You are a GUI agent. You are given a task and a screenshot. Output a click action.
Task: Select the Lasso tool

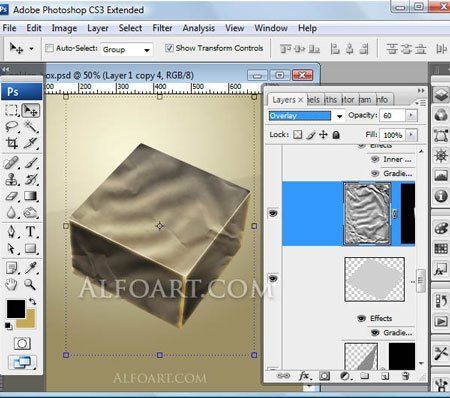click(x=12, y=127)
